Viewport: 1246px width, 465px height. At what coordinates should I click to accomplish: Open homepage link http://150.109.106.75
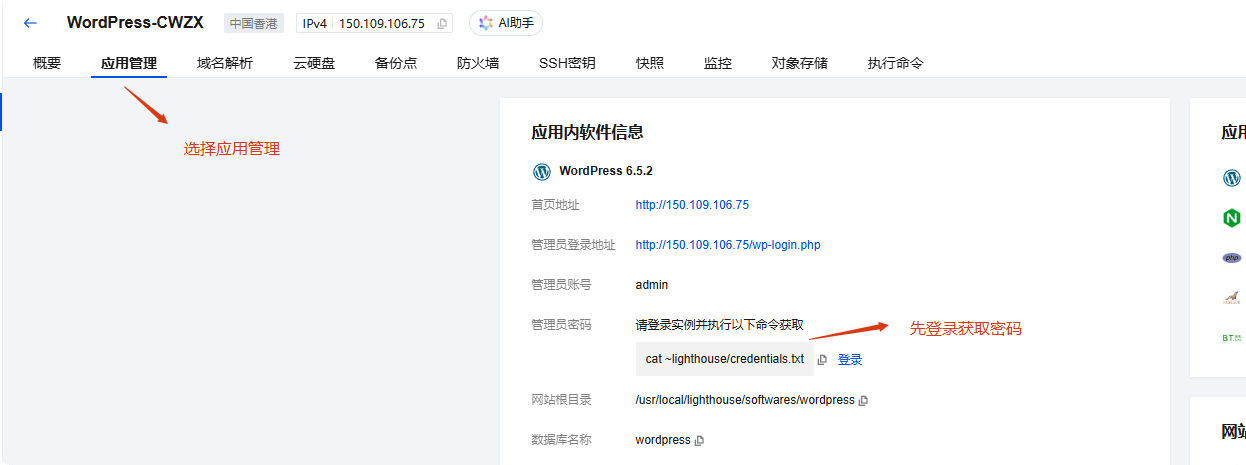click(692, 205)
